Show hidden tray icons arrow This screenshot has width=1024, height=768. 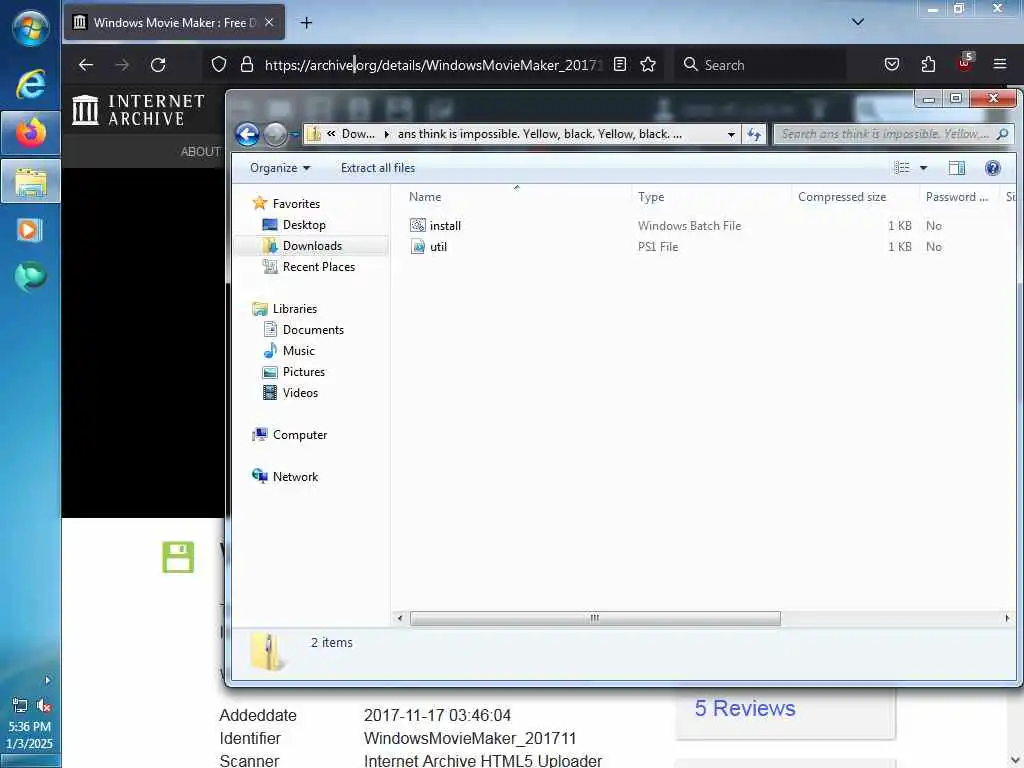47,680
